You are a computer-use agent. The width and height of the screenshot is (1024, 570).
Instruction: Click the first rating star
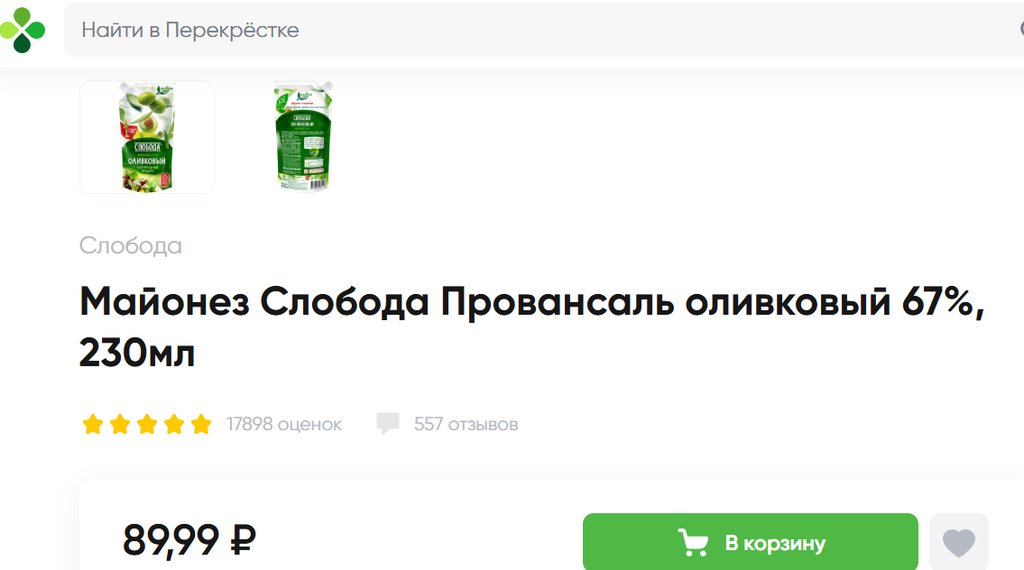pos(93,424)
